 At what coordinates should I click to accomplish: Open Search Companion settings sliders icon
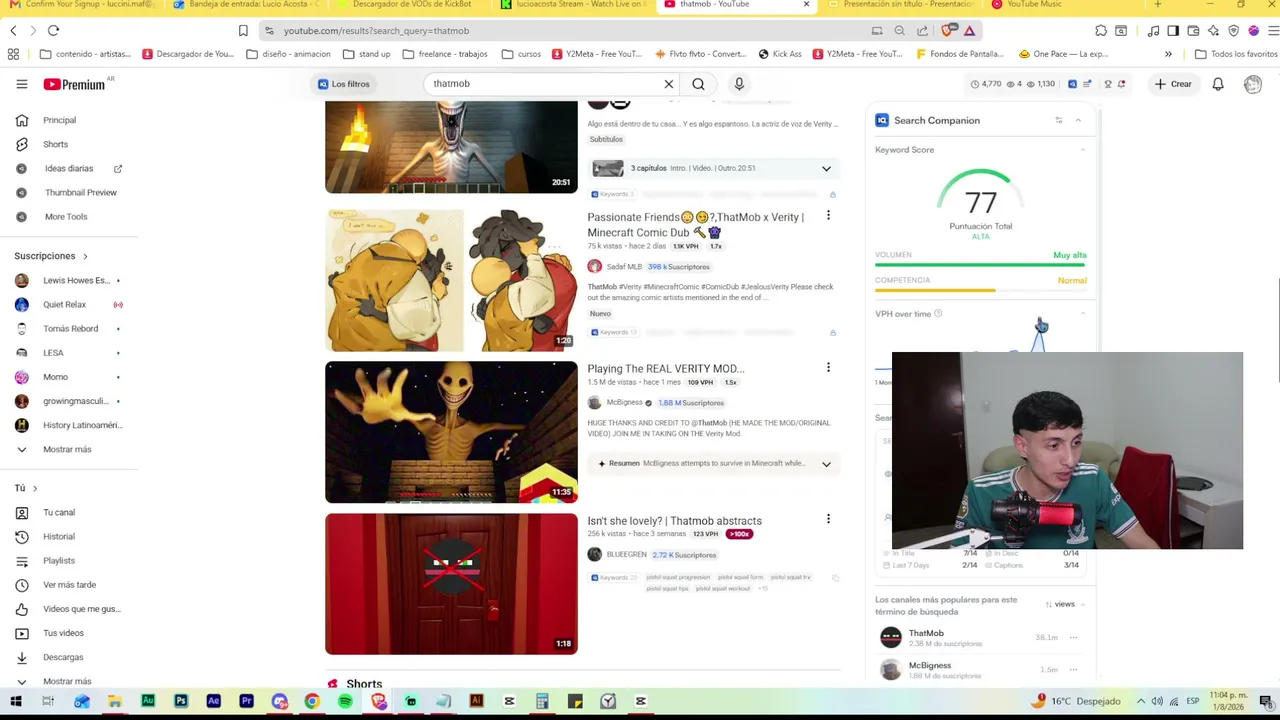(1058, 120)
